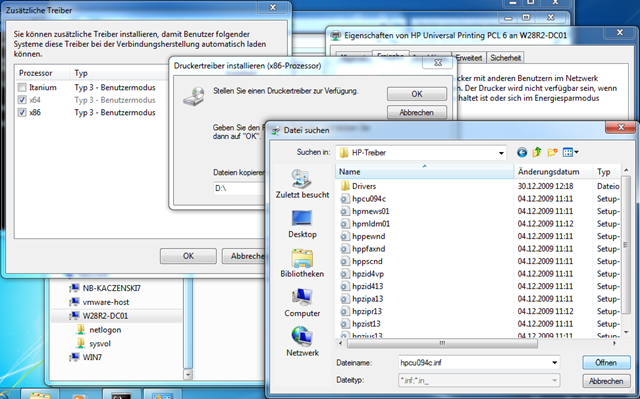Open Computer in places bar
Screen dimensions: 640x399
302,303
